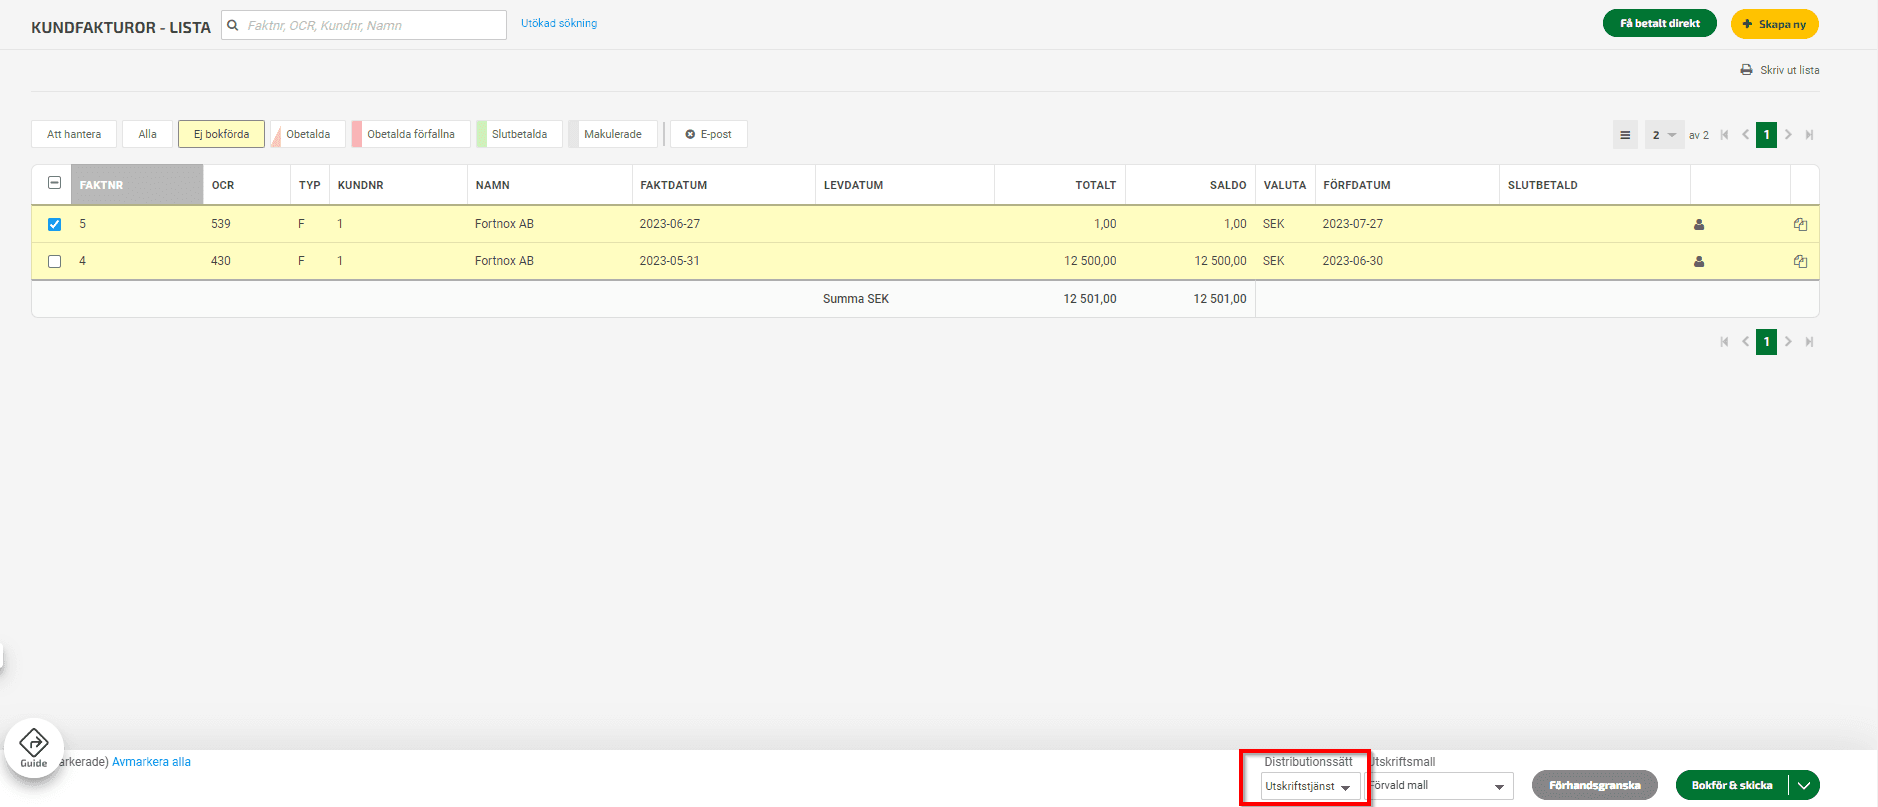1878x807 pixels.
Task: Toggle the select-all header checkbox
Action: coord(55,183)
